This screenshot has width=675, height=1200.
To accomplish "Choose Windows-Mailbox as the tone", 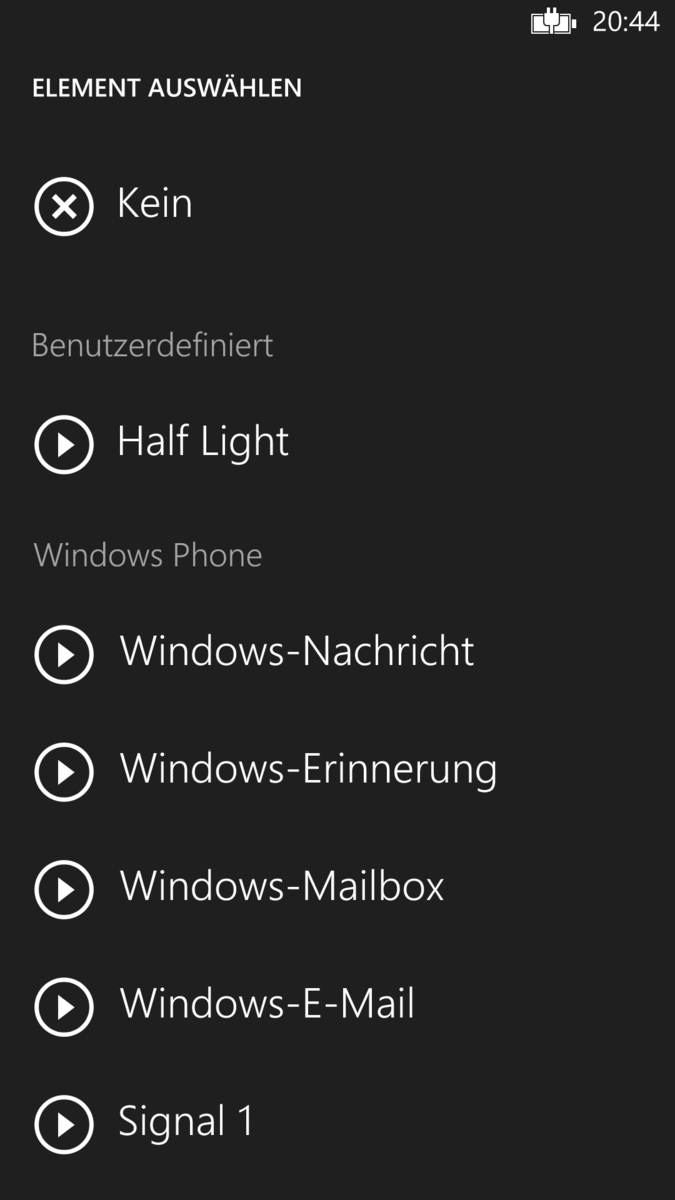I will coord(282,887).
